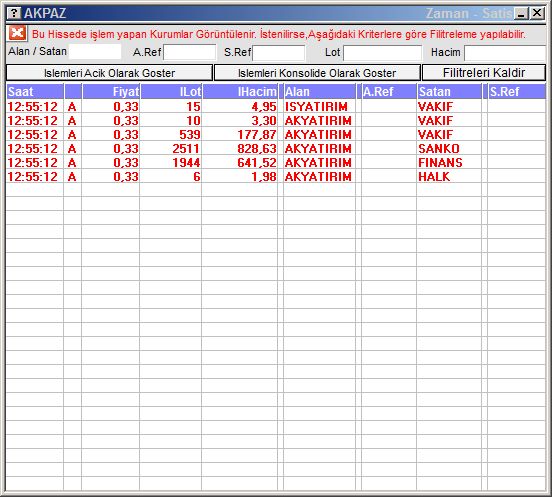Click Filitreleri Kaldir button
Screen dimensions: 552x497
point(484,73)
